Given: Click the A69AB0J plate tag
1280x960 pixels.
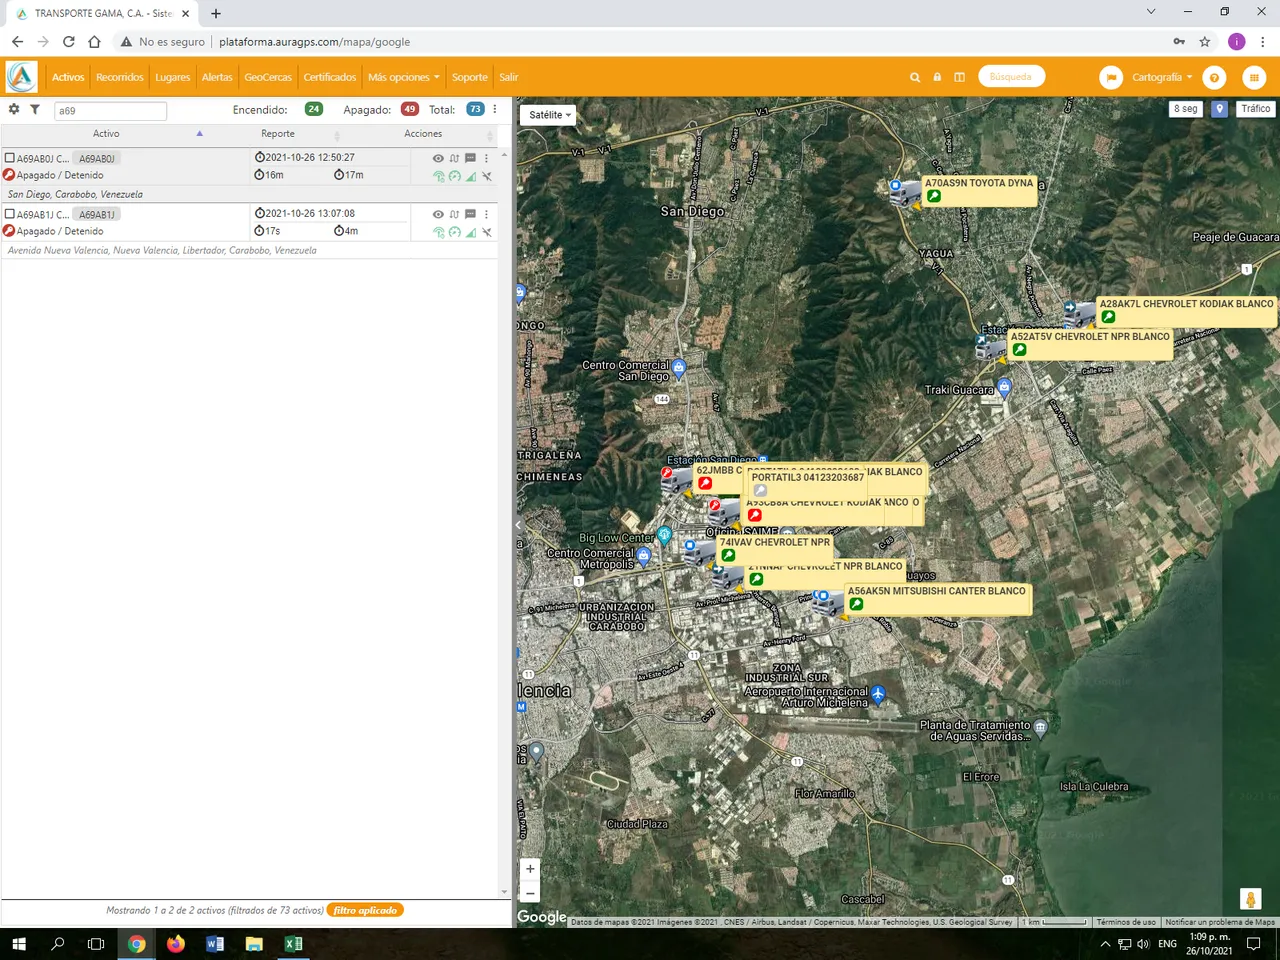Looking at the screenshot, I should 97,158.
